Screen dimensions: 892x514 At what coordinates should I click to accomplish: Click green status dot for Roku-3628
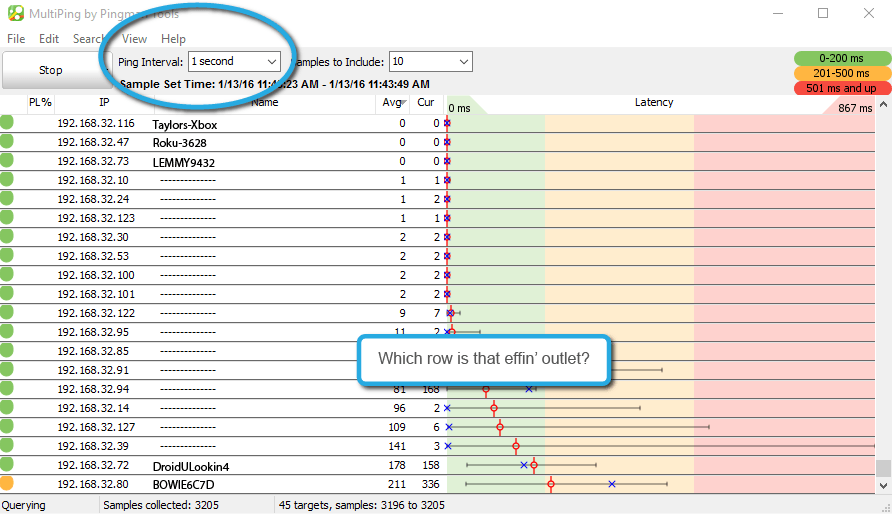6,142
